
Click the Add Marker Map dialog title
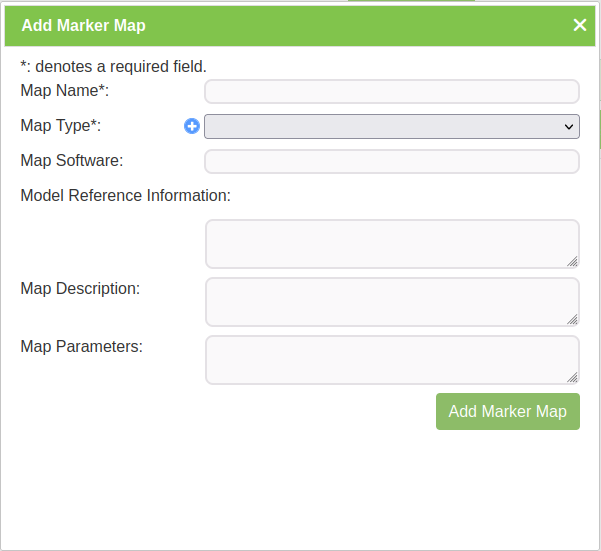pos(84,25)
